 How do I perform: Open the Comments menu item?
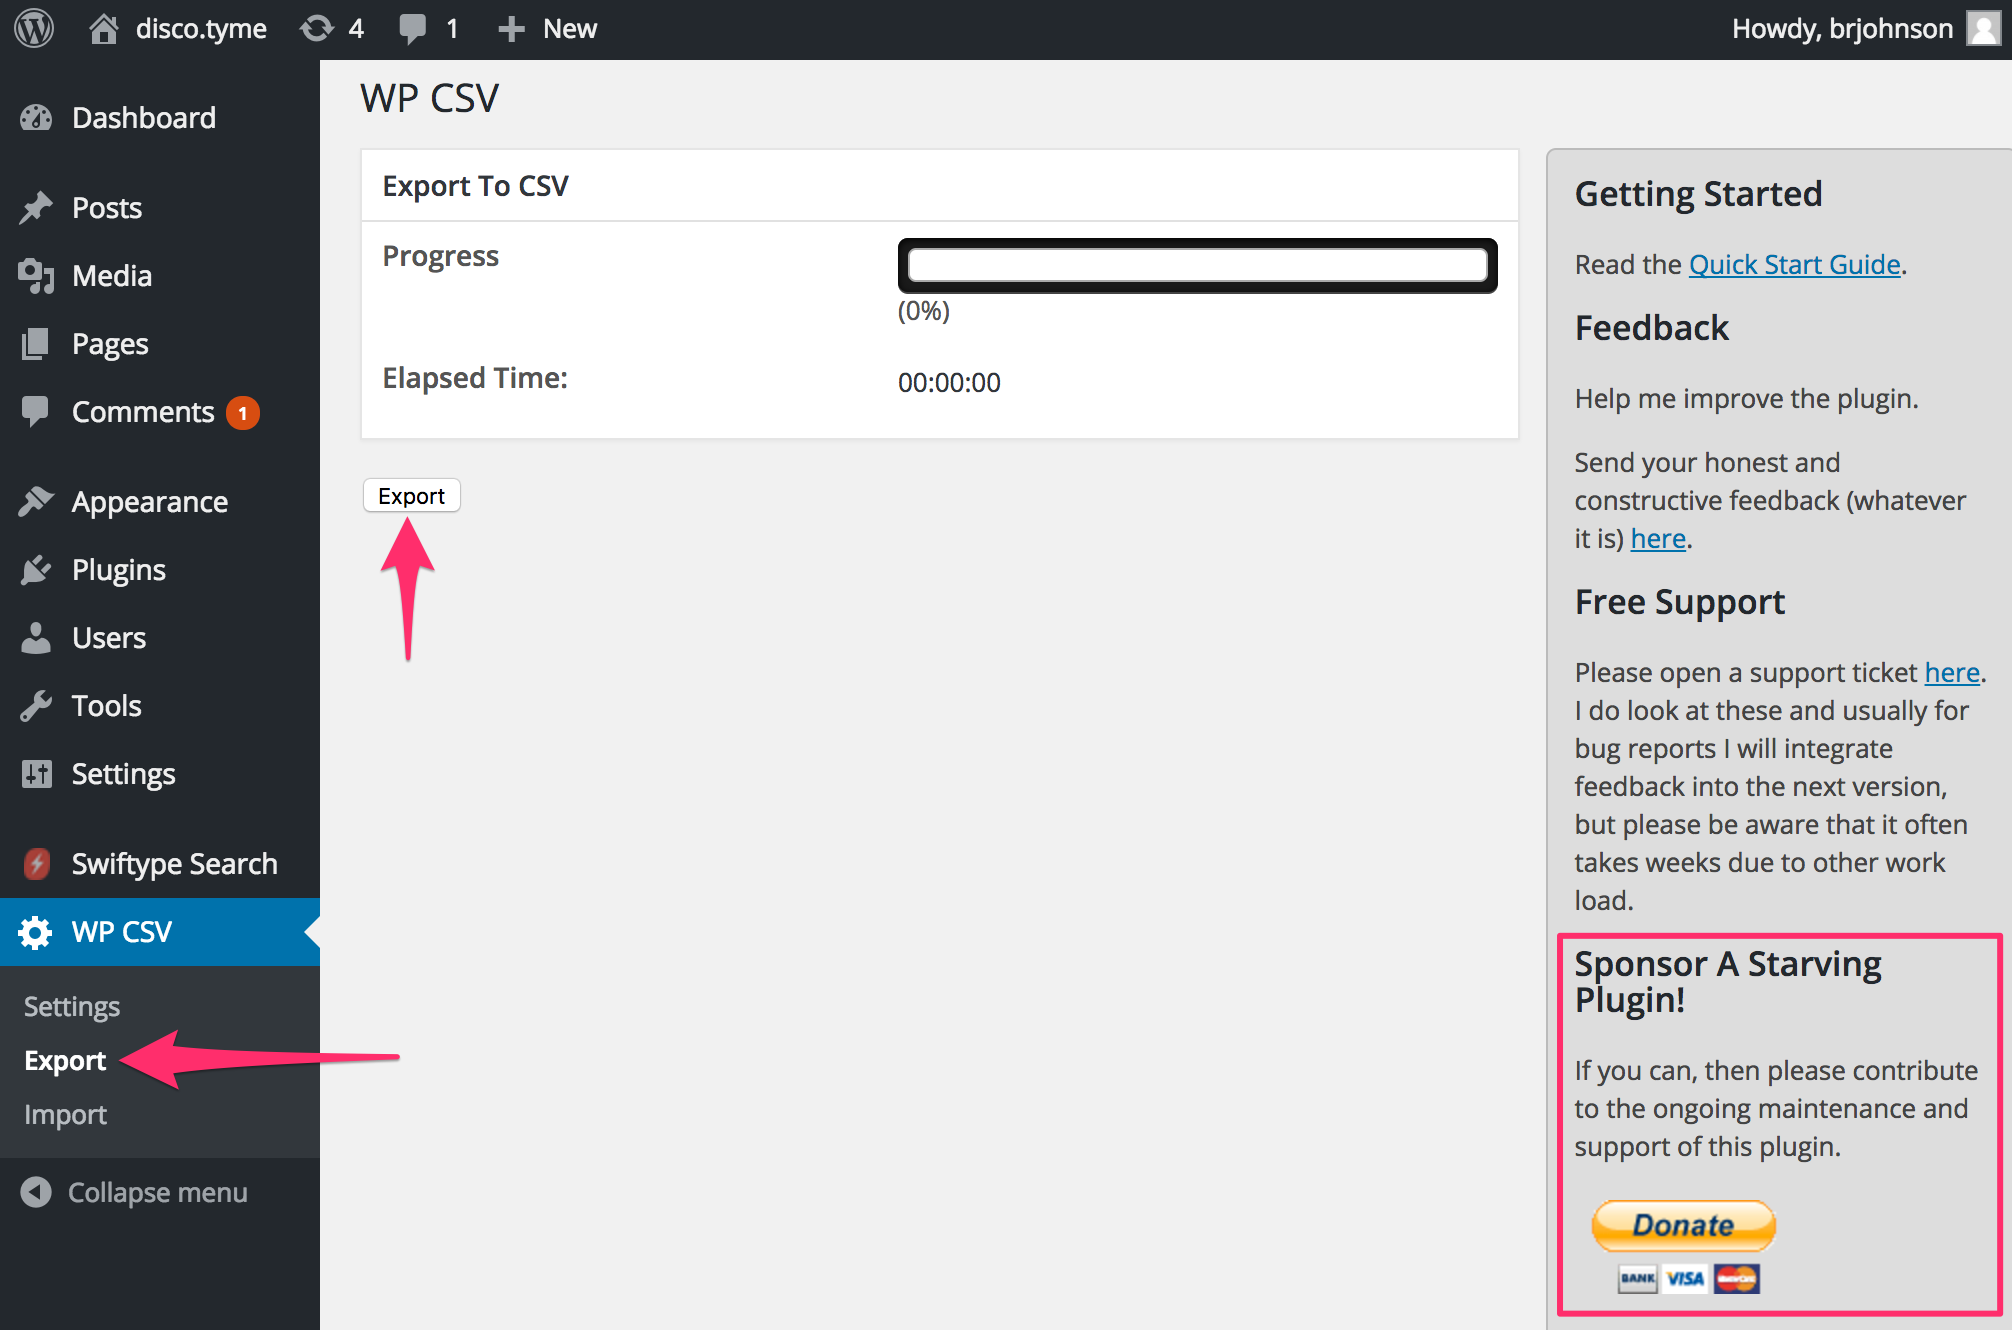click(x=160, y=412)
